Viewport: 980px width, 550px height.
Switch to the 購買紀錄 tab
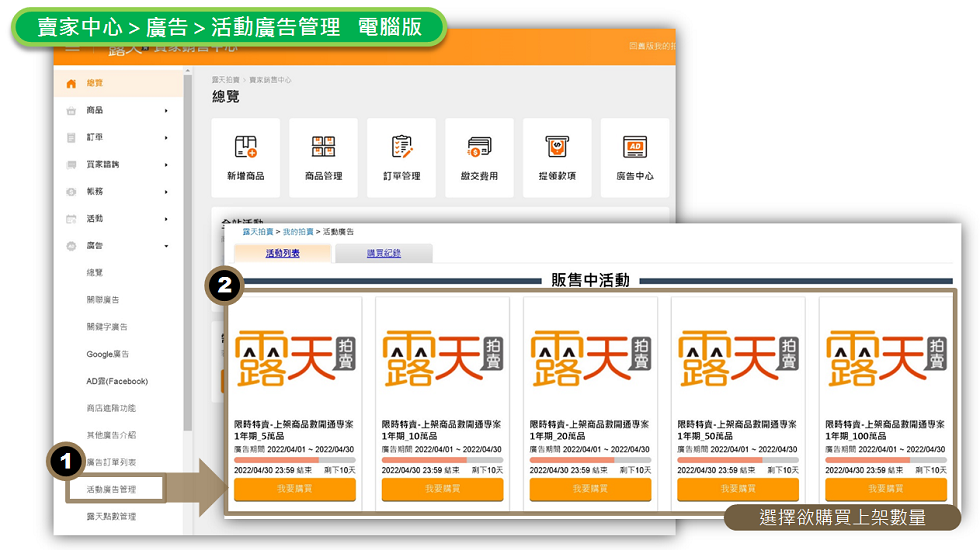click(383, 254)
